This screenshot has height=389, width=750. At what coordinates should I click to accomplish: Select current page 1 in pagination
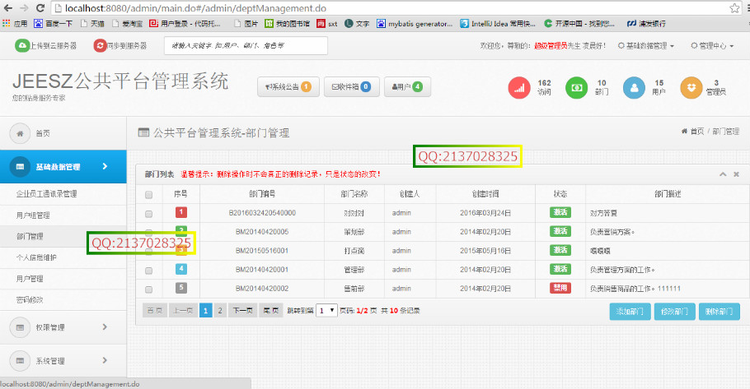click(206, 311)
